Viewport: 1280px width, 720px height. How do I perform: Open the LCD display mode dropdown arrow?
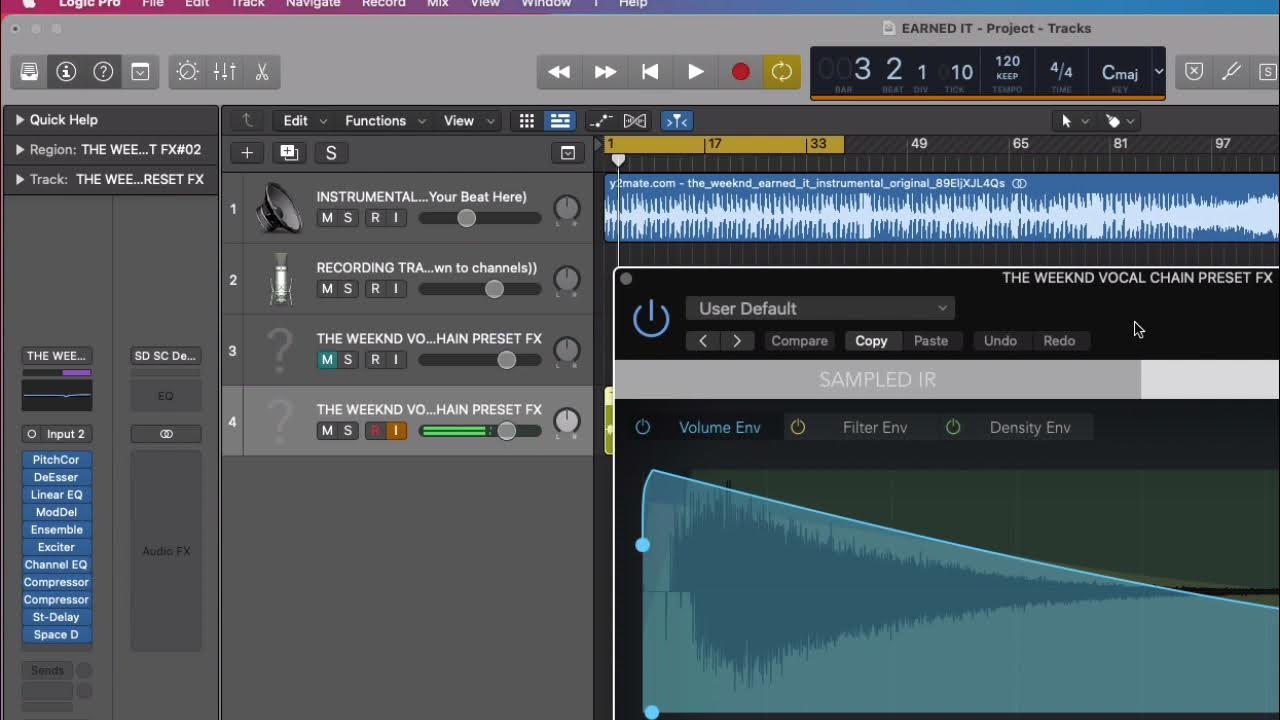pos(1159,72)
